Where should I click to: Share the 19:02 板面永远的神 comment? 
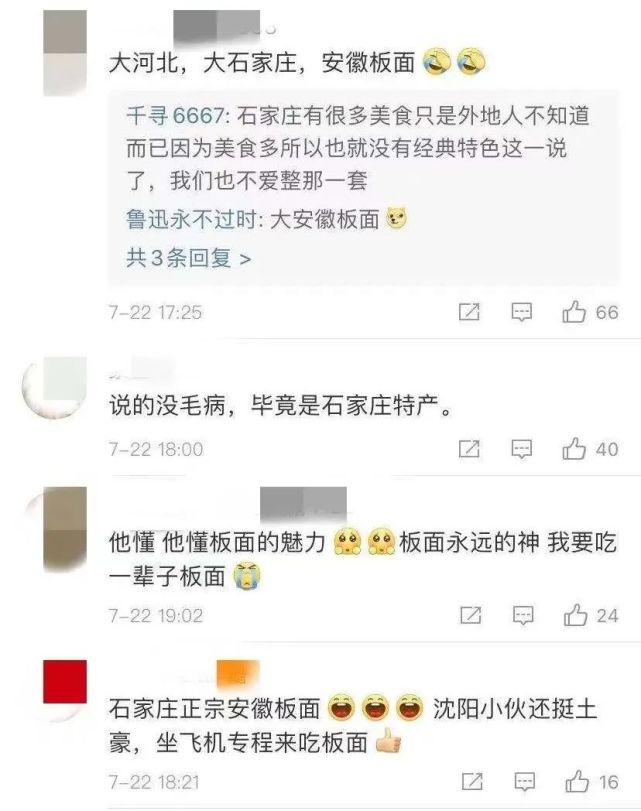[470, 615]
